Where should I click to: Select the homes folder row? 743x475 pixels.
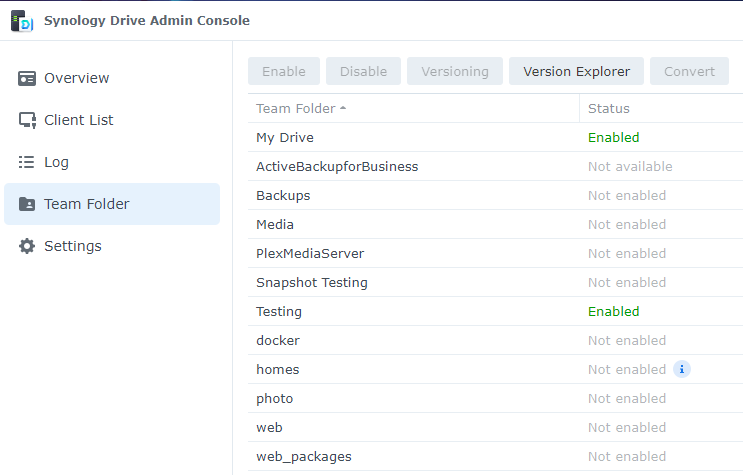coord(495,369)
